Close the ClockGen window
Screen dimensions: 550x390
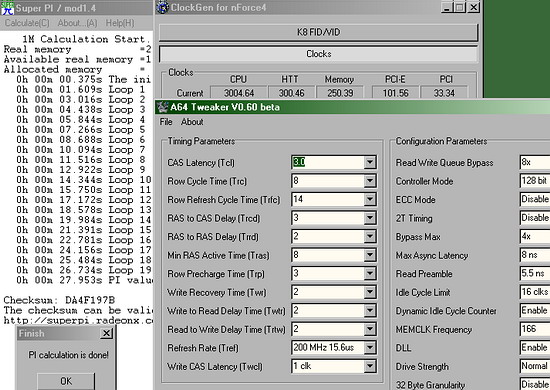tap(474, 7)
